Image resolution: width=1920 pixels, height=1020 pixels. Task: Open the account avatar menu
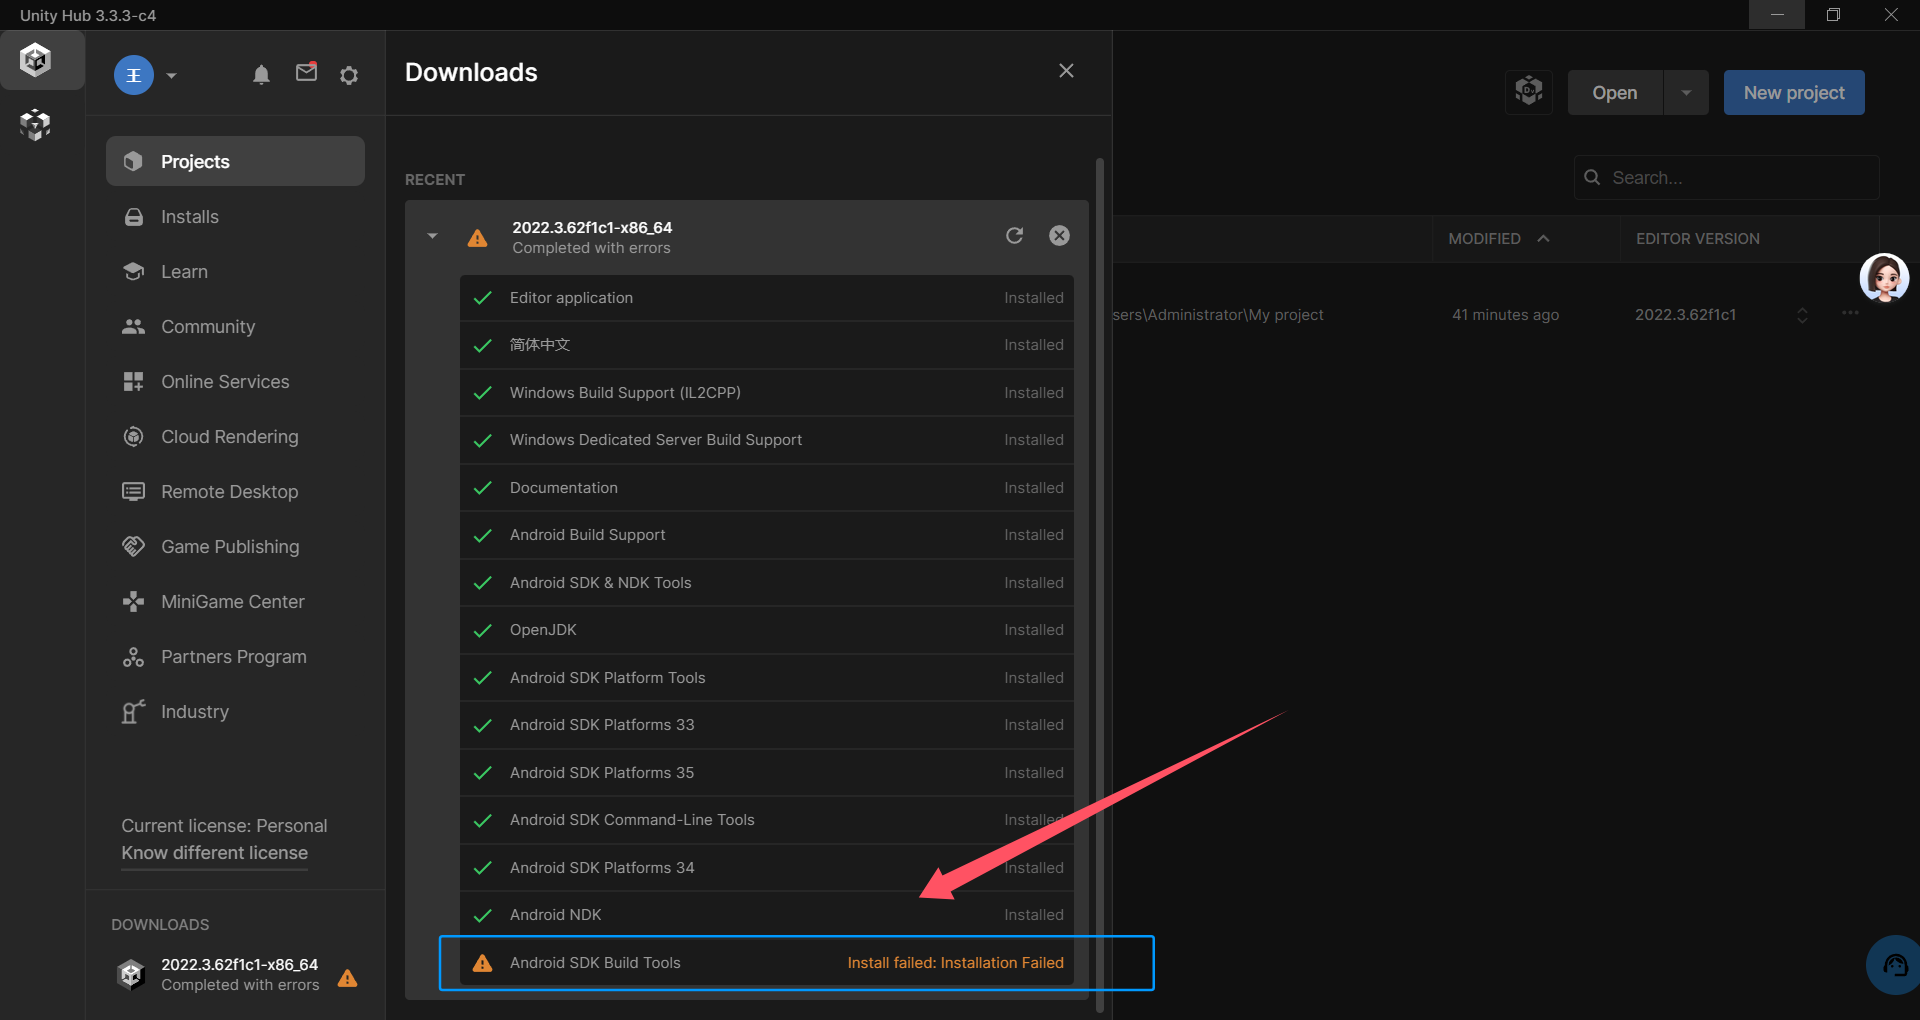[x=134, y=75]
